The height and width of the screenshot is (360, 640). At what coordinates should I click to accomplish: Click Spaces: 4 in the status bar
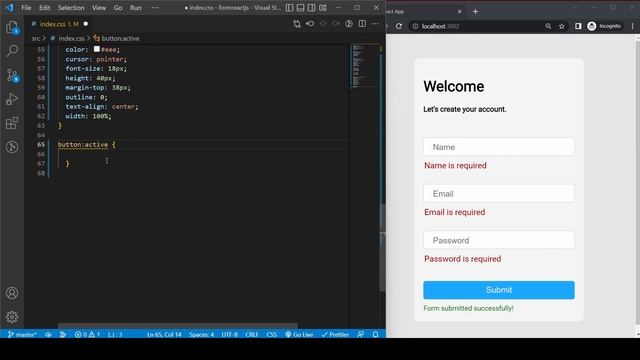tap(201, 334)
